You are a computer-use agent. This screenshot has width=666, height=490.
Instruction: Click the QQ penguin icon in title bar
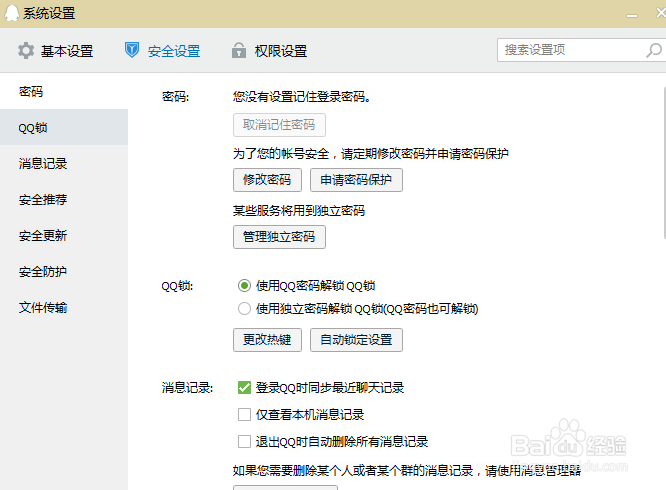11,13
